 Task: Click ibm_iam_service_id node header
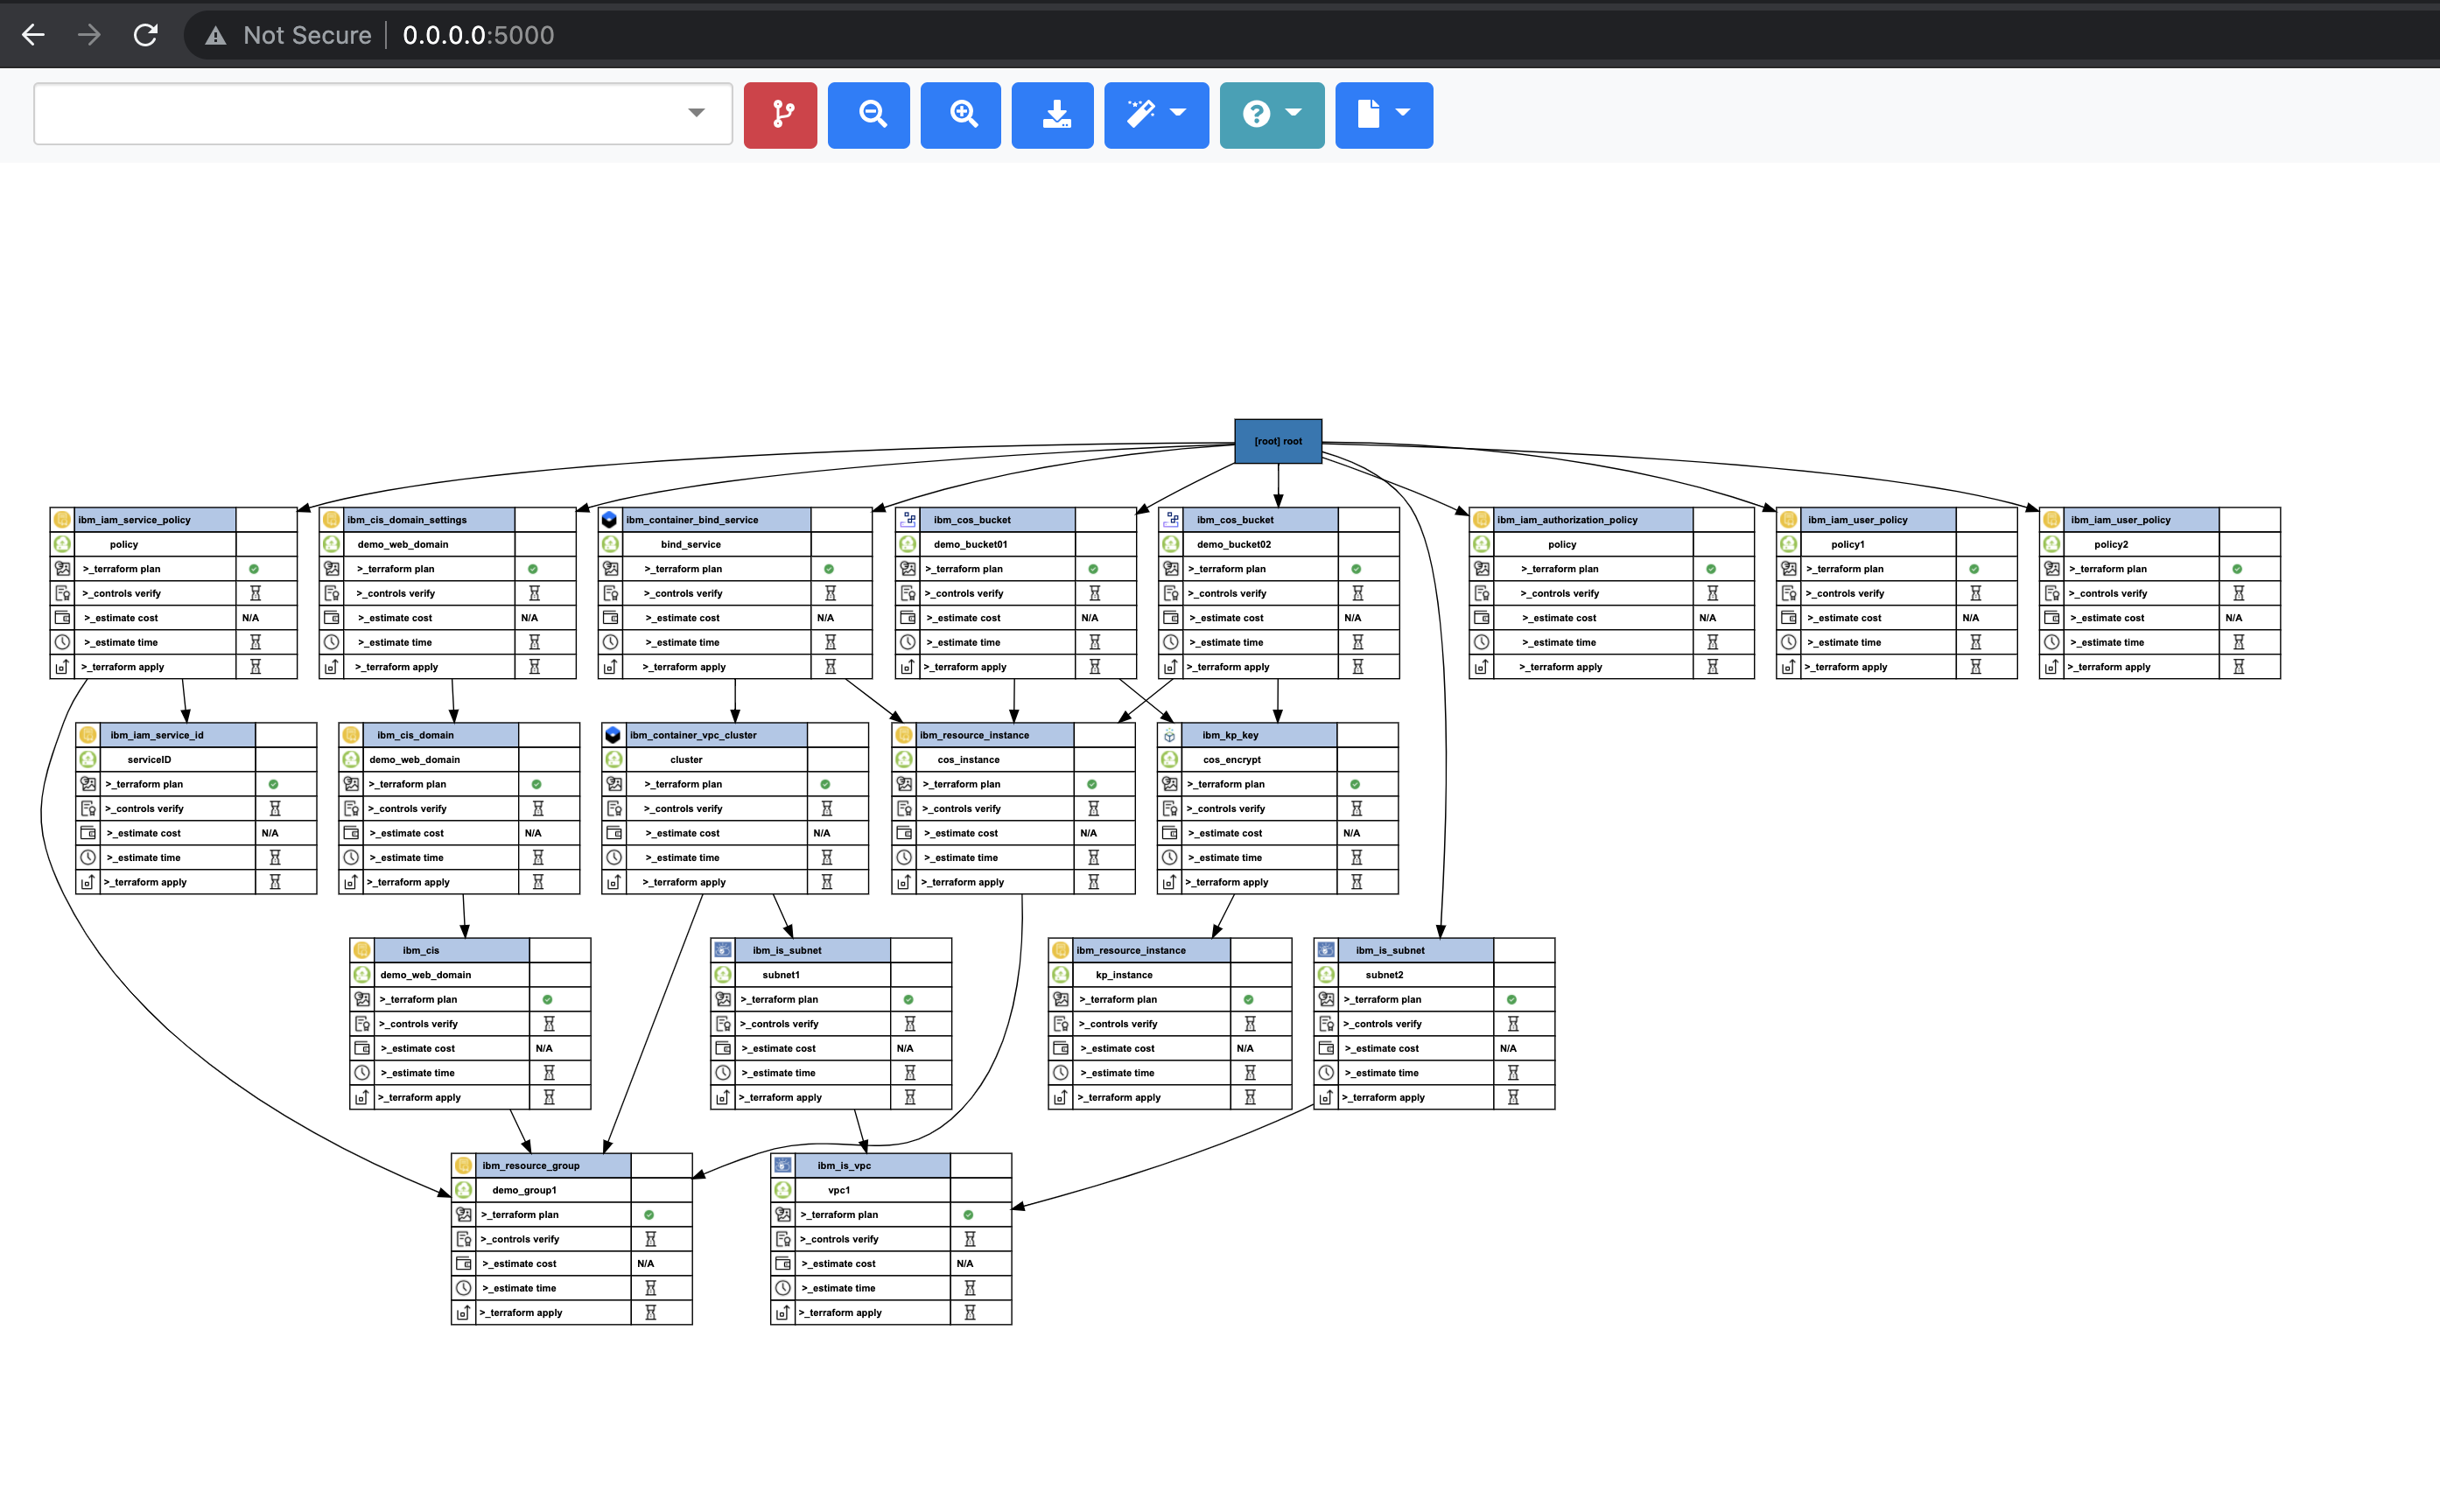178,735
